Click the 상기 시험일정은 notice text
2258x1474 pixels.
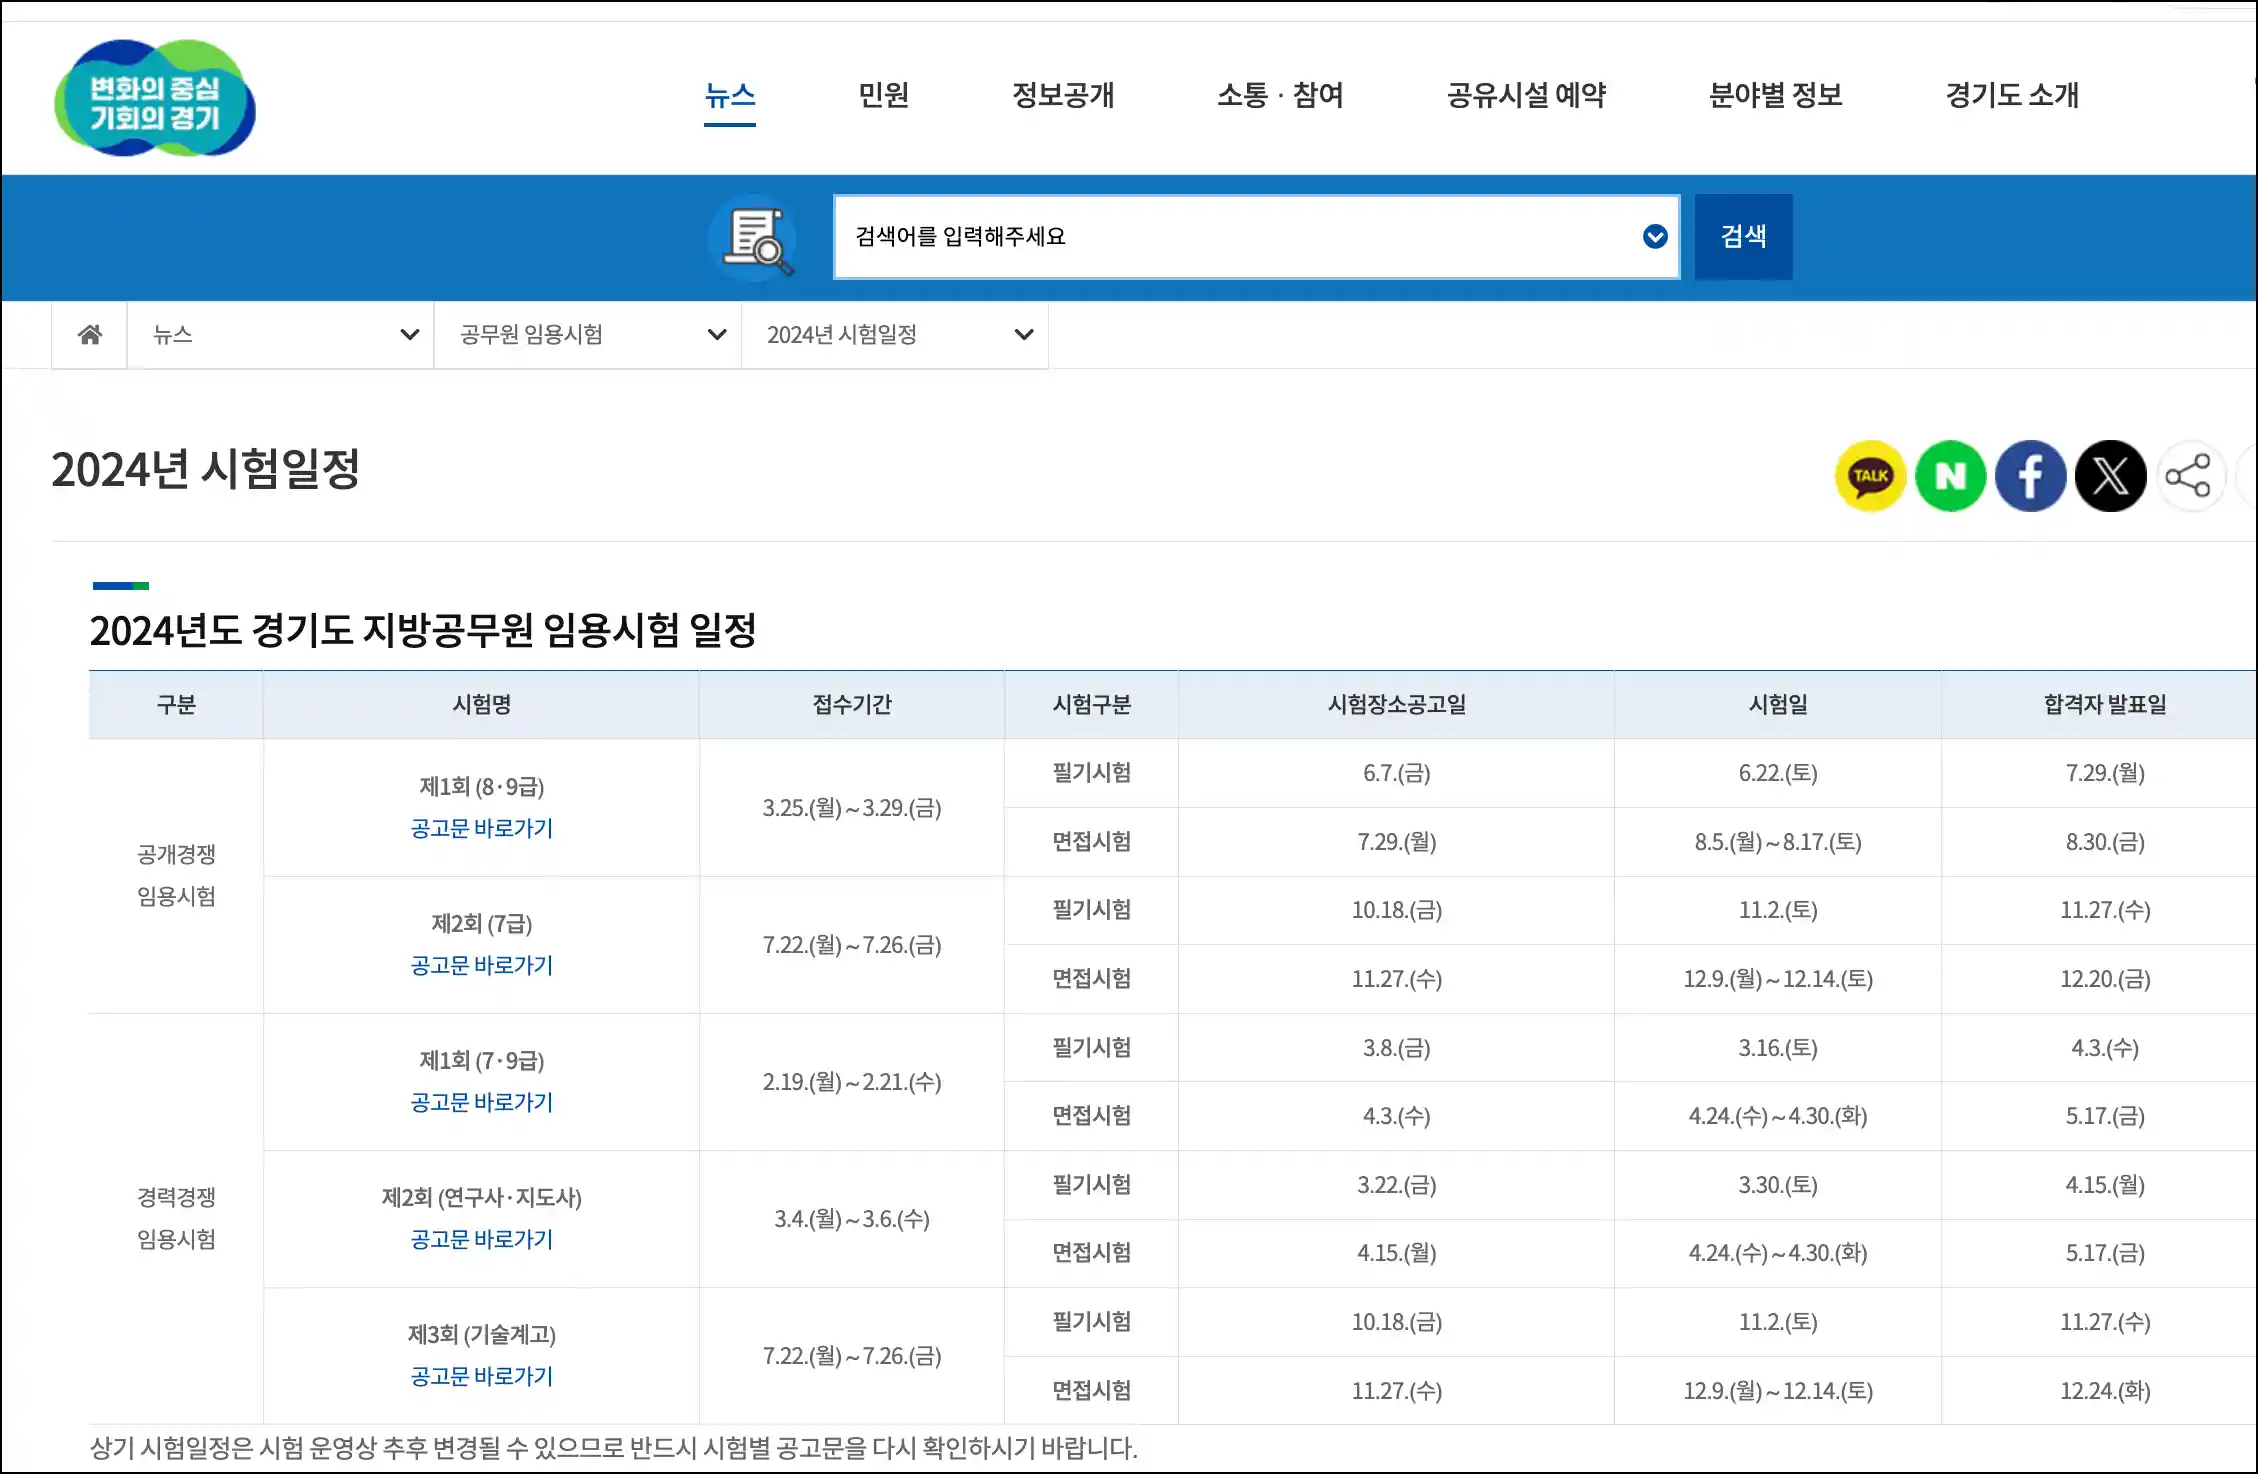pyautogui.click(x=614, y=1448)
